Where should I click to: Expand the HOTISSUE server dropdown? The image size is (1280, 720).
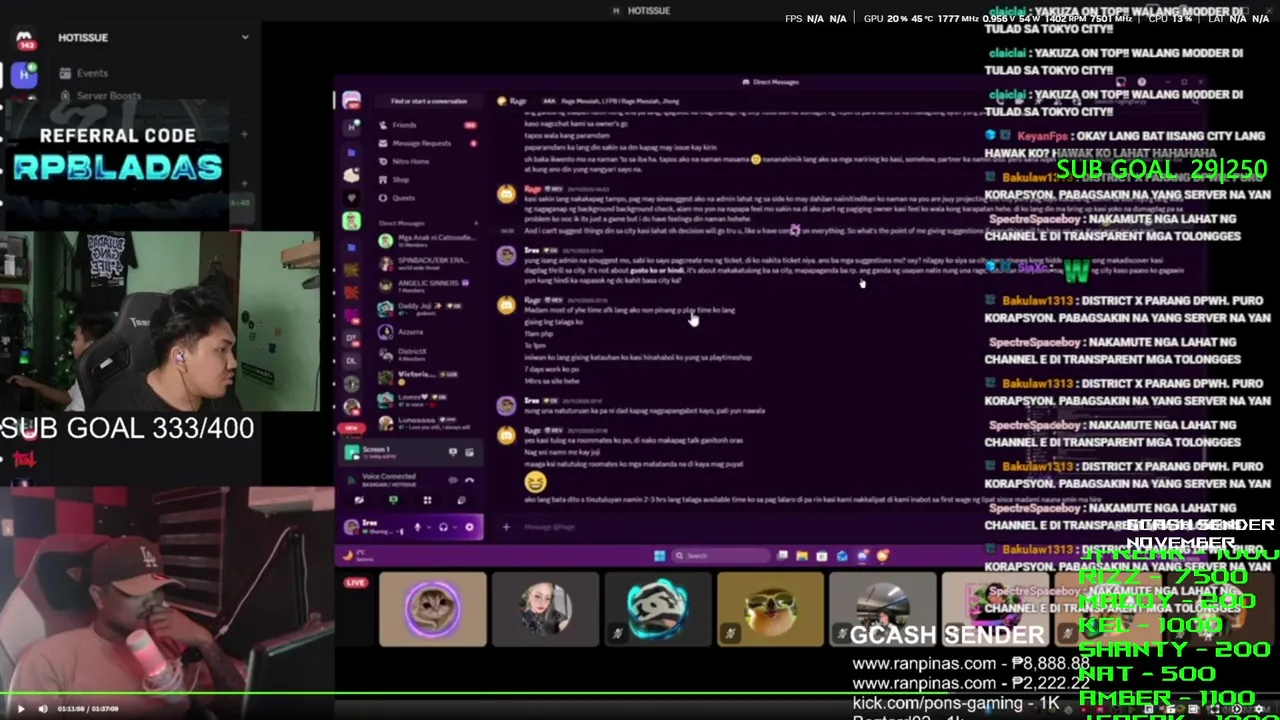click(x=244, y=38)
